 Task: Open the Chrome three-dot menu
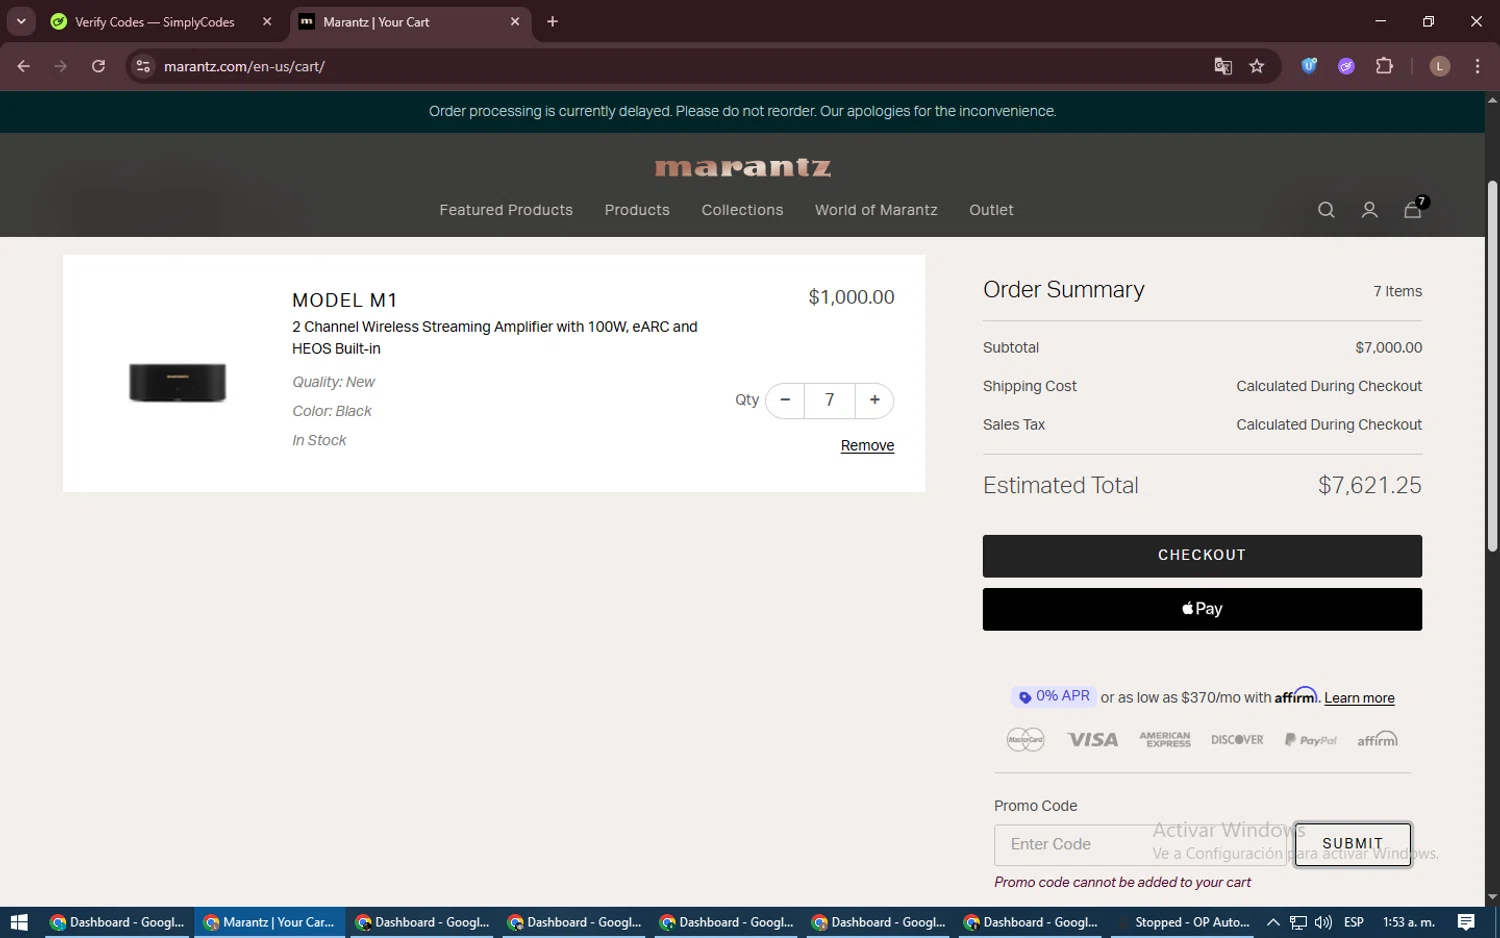tap(1477, 67)
